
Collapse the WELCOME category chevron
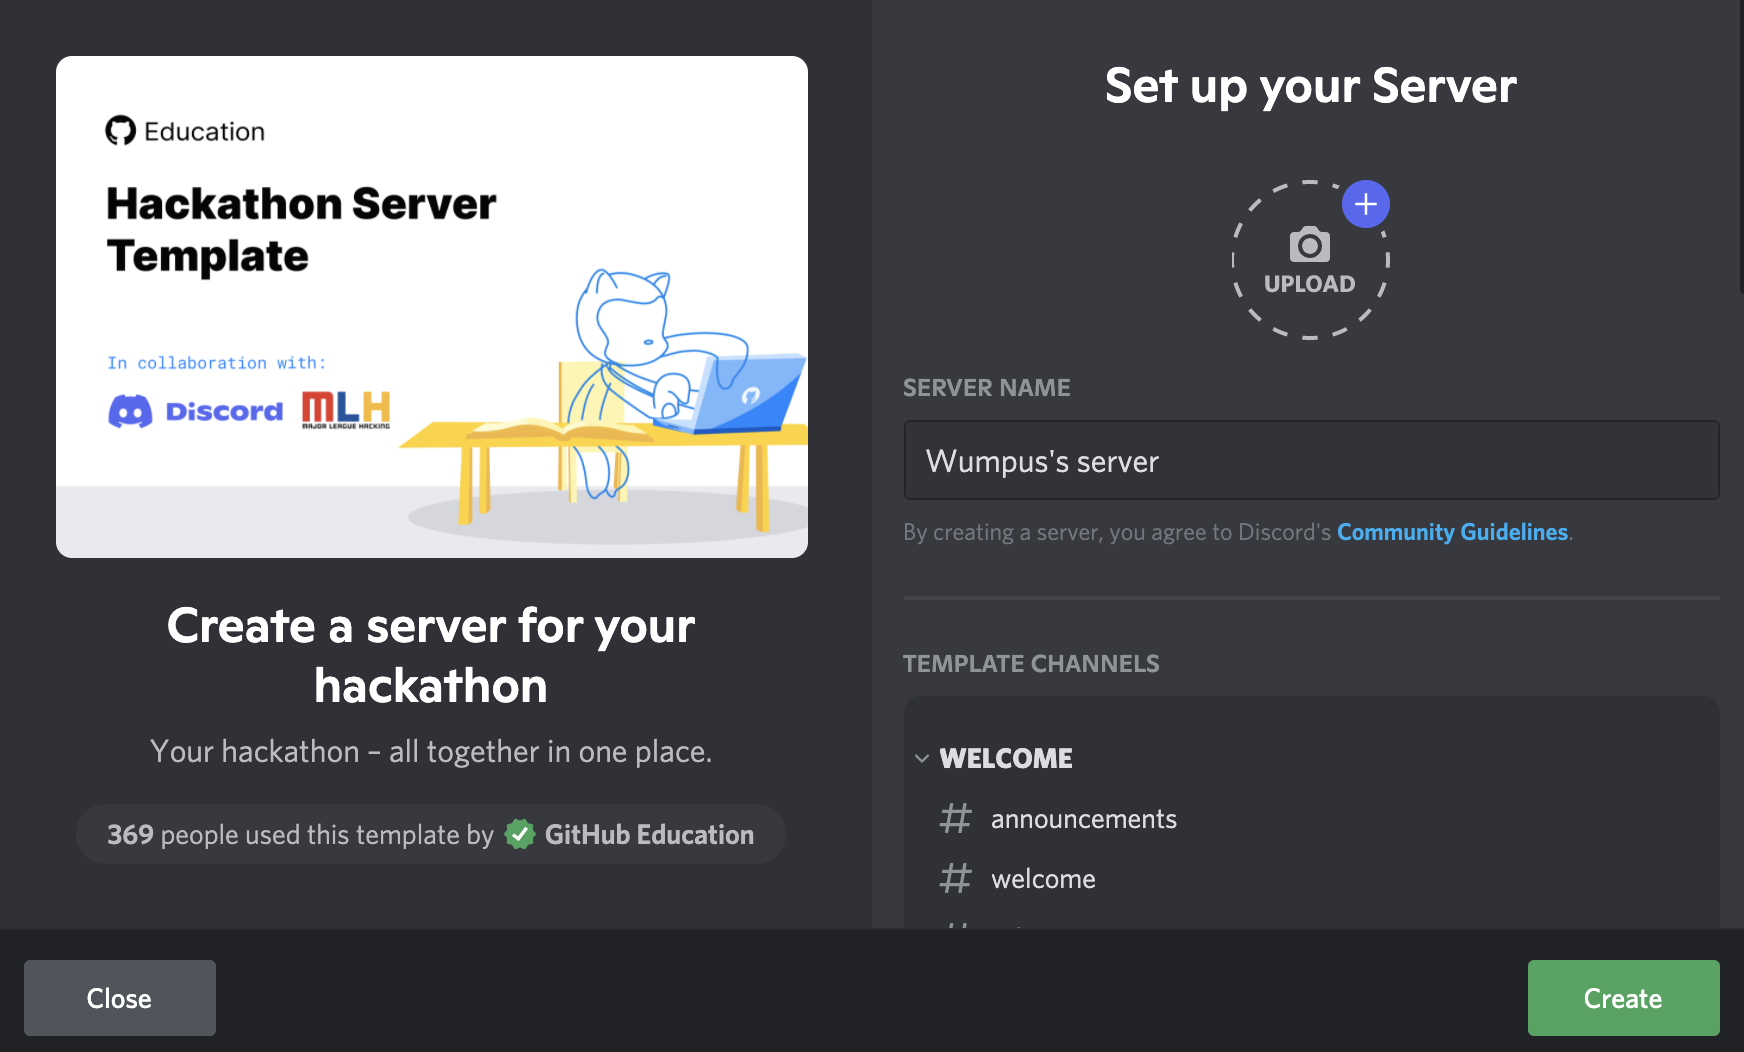(x=922, y=759)
